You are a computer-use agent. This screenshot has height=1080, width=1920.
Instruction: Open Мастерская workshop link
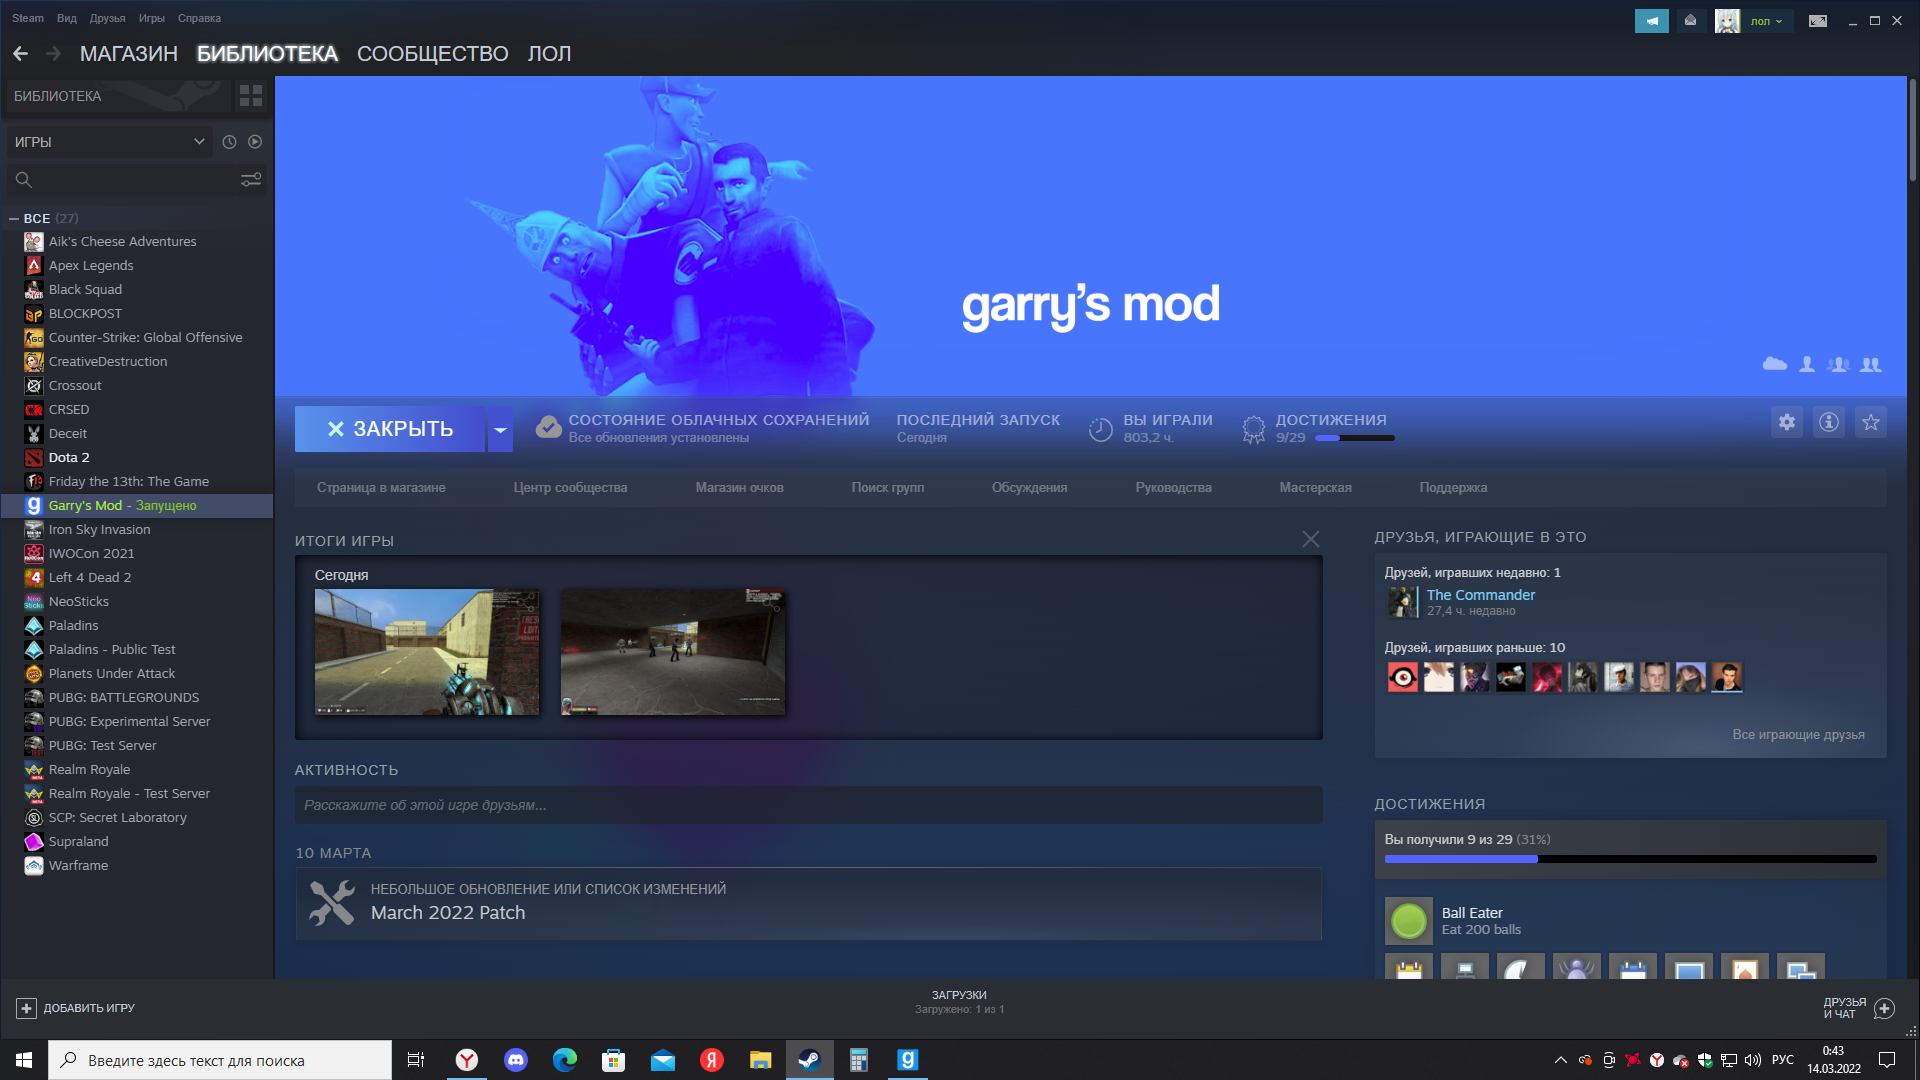coord(1316,488)
